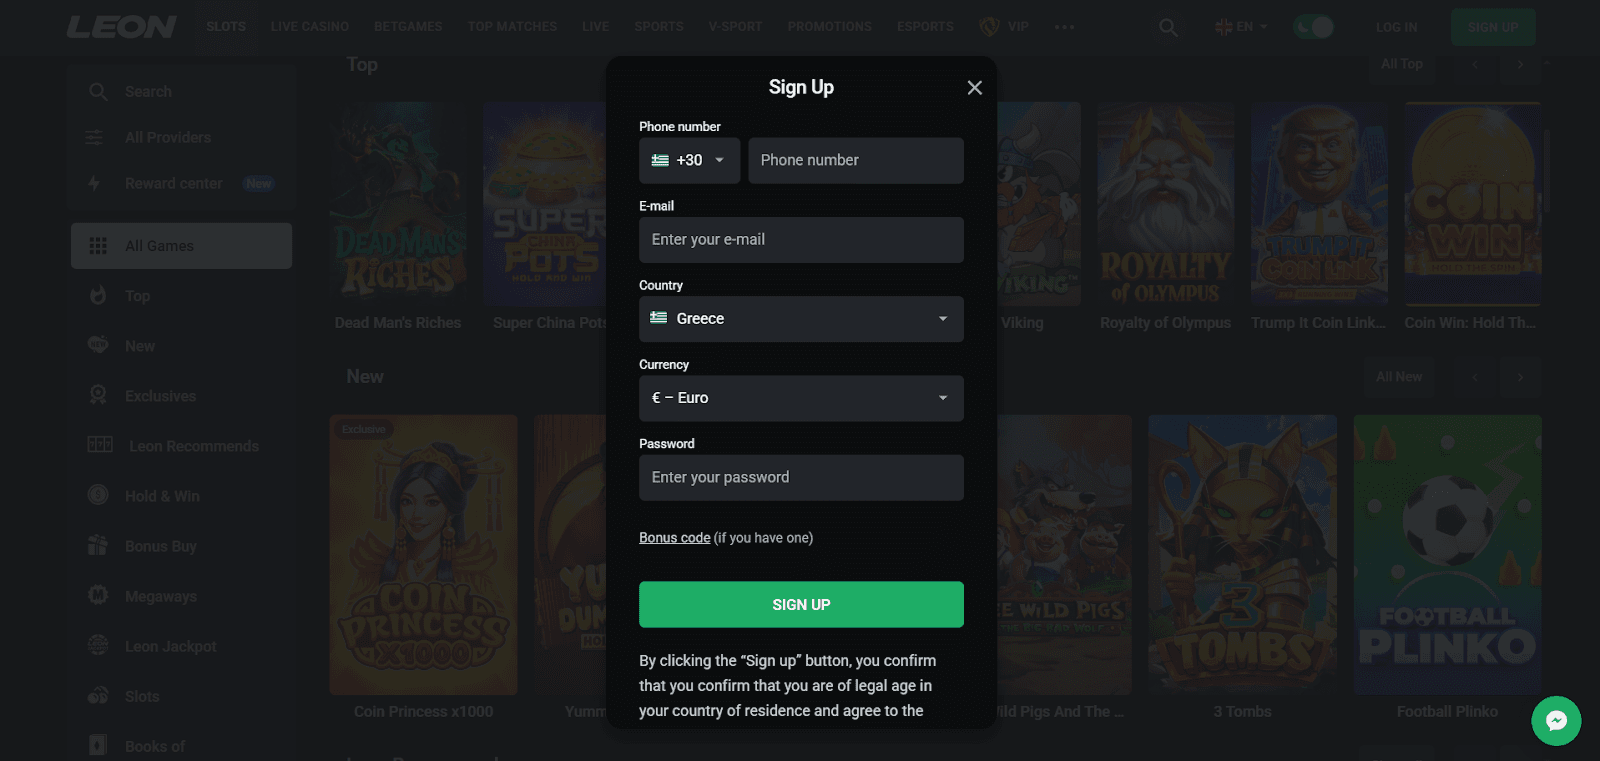The image size is (1600, 761).
Task: Toggle the dark/light theme switch
Action: coord(1313,27)
